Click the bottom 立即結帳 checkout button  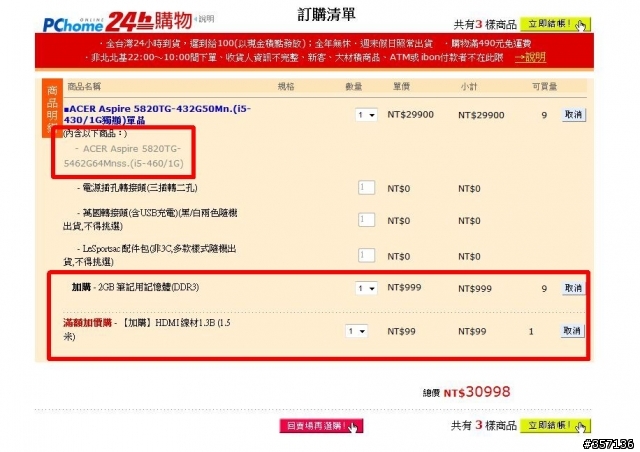[555, 425]
